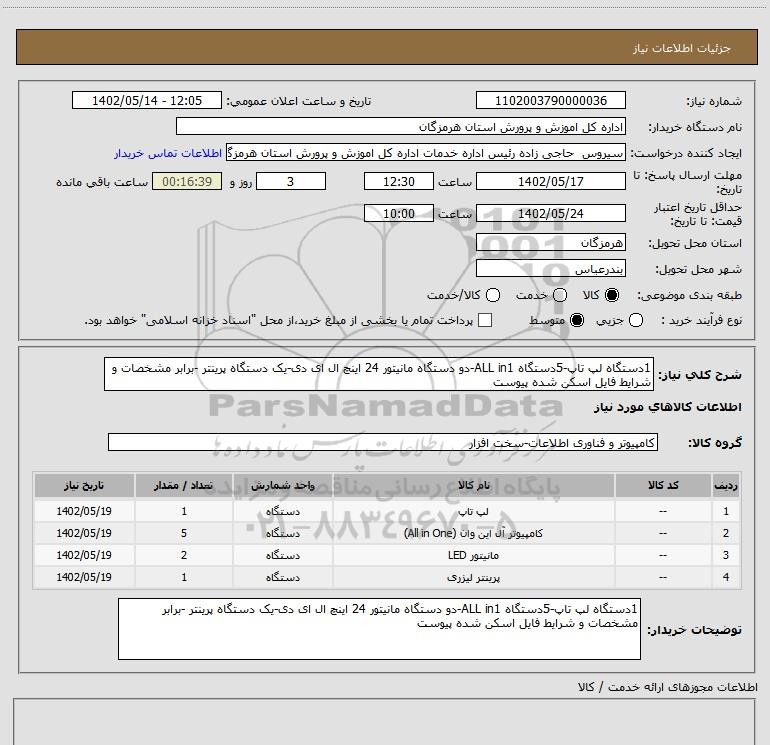Click the پرینتر لیزری item cell
Viewport: 770px width, 745px height.
click(x=473, y=577)
